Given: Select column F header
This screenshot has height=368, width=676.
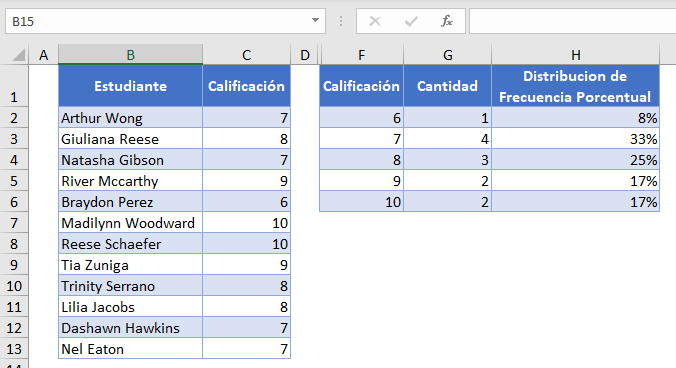Looking at the screenshot, I should pyautogui.click(x=361, y=55).
